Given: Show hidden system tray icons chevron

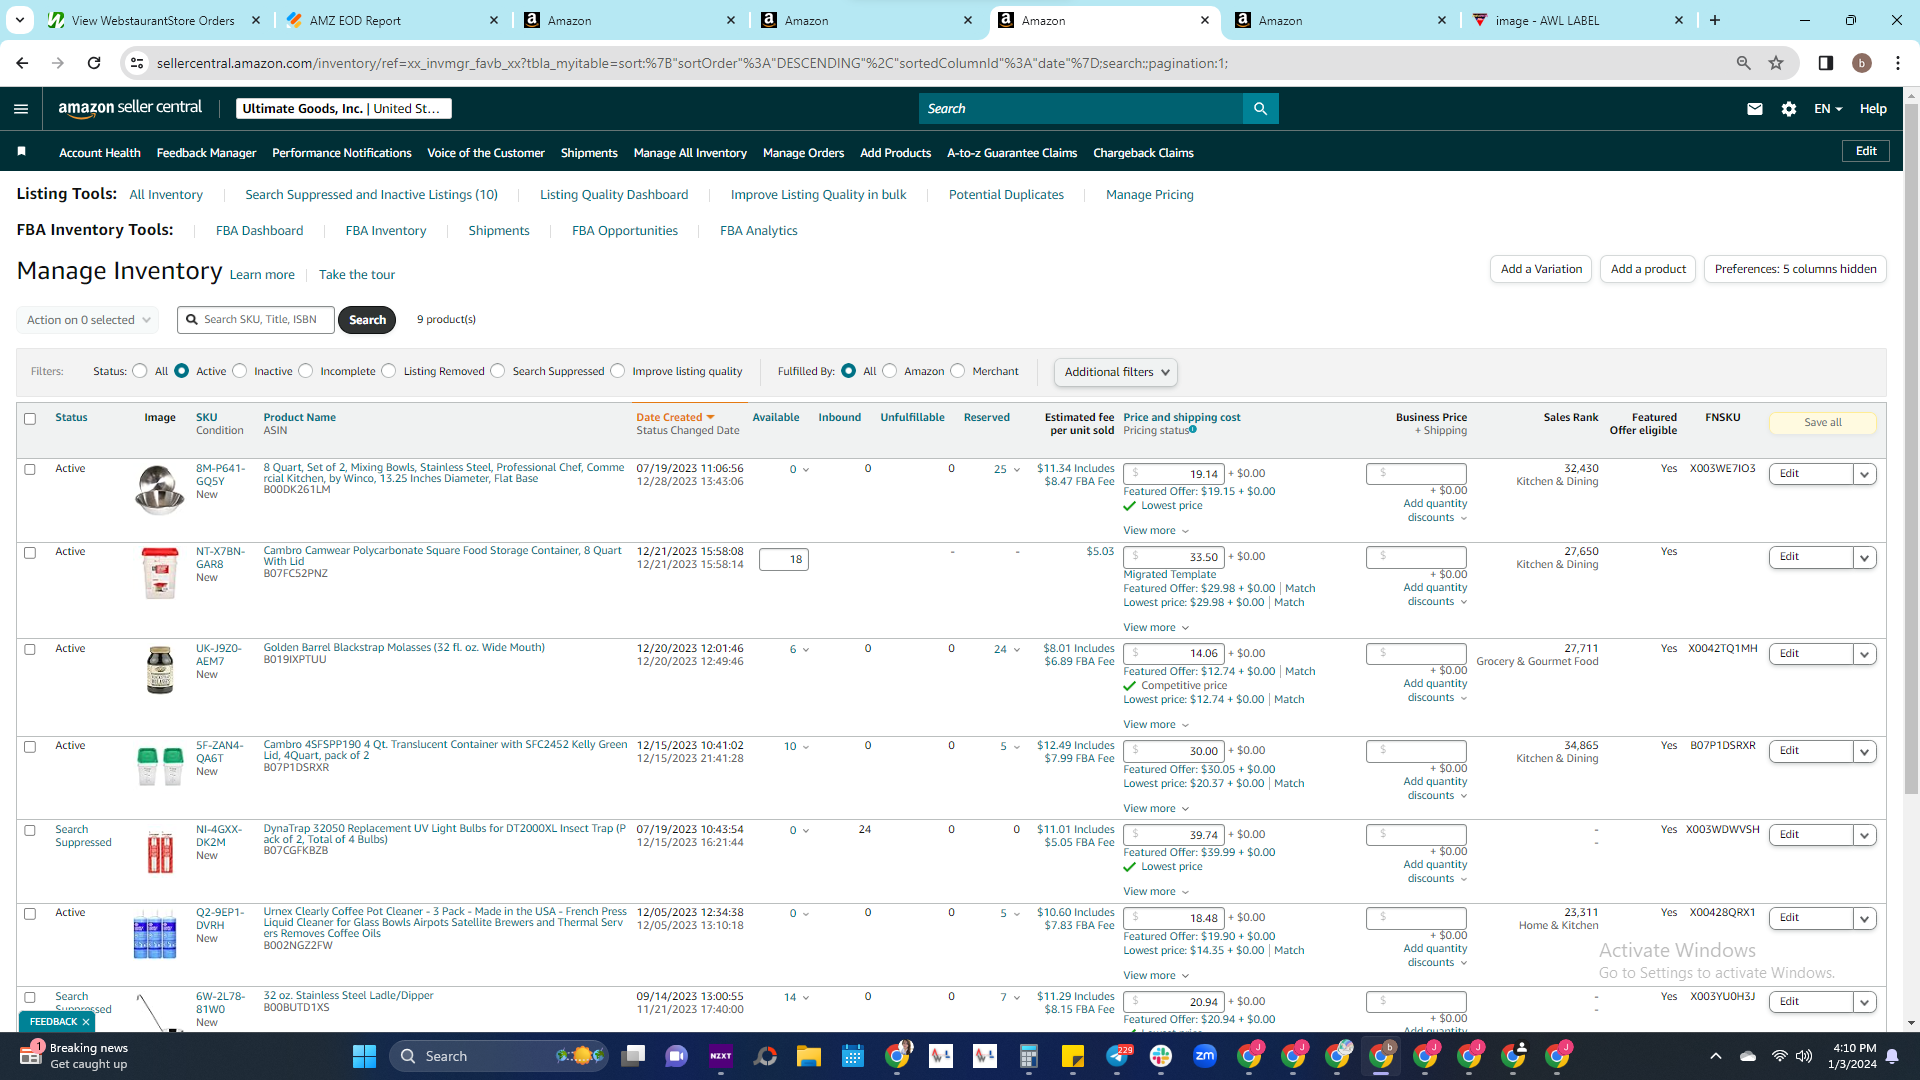Looking at the screenshot, I should click(x=1716, y=1056).
